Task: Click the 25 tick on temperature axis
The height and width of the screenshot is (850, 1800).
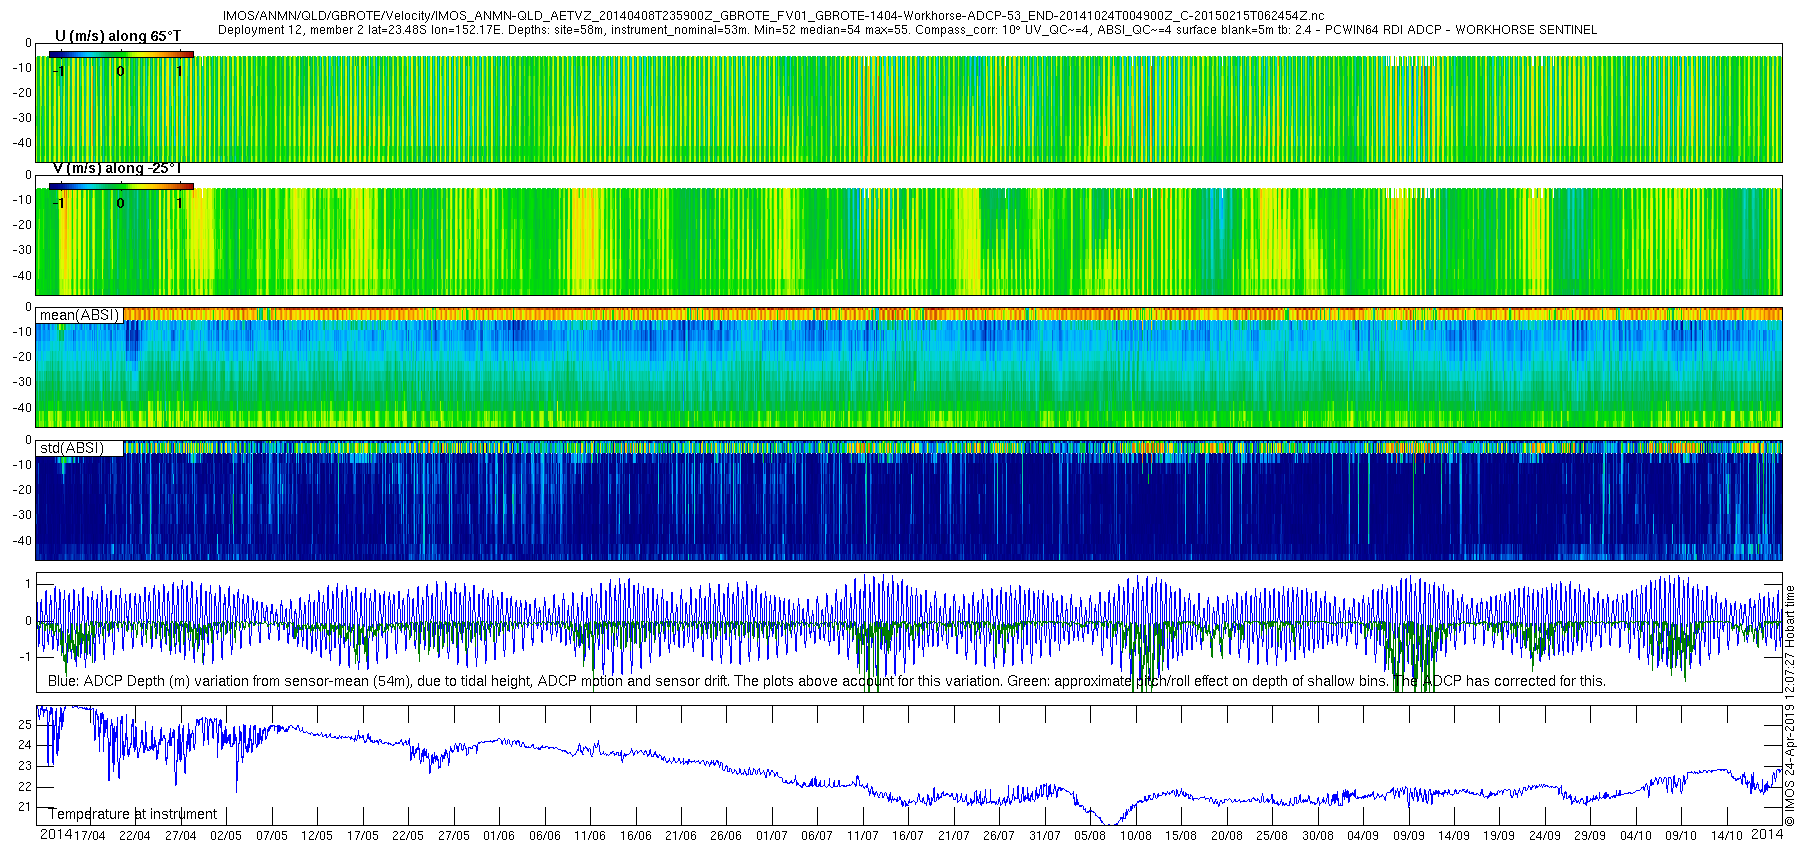Action: click(25, 724)
